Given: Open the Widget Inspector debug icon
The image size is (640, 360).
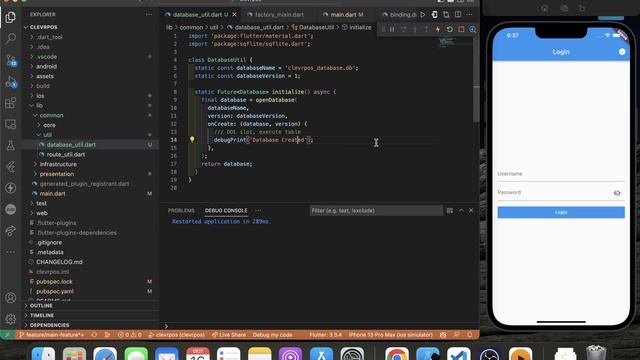Looking at the screenshot, I should [473, 29].
